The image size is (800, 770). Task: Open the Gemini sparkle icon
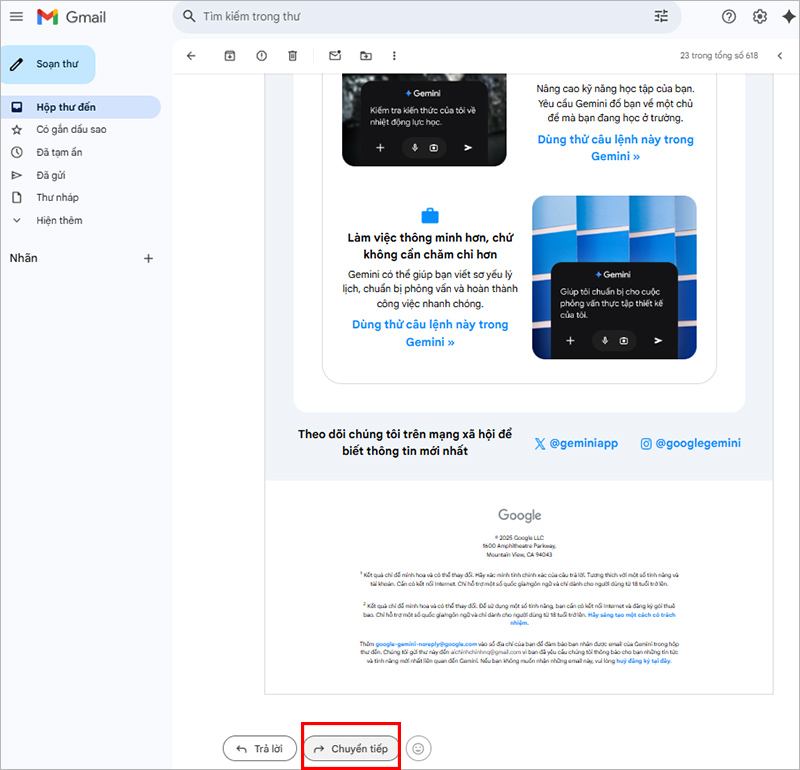788,17
